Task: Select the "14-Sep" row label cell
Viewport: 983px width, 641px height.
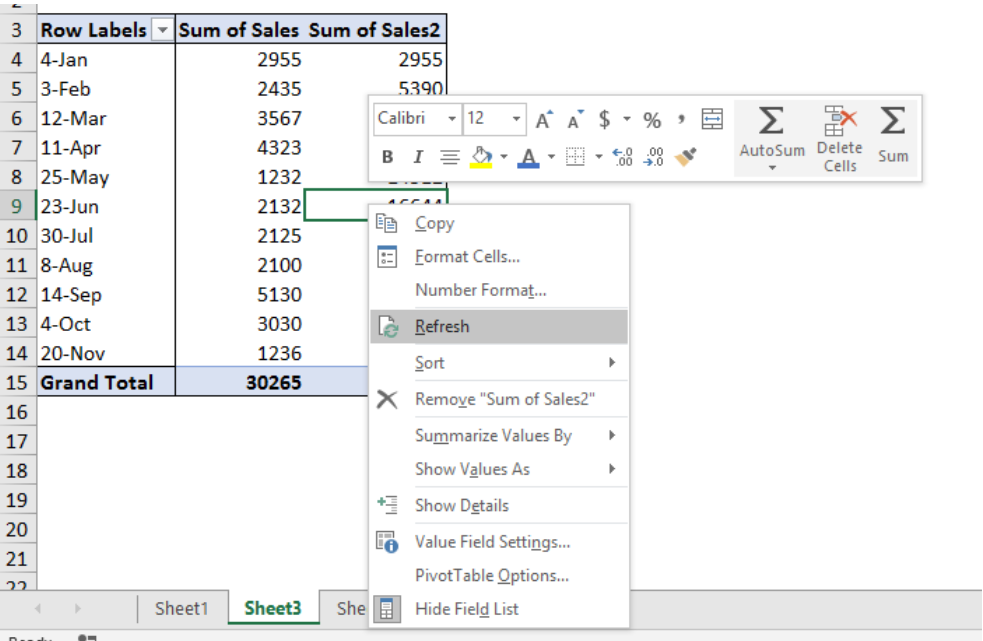Action: pyautogui.click(x=106, y=295)
